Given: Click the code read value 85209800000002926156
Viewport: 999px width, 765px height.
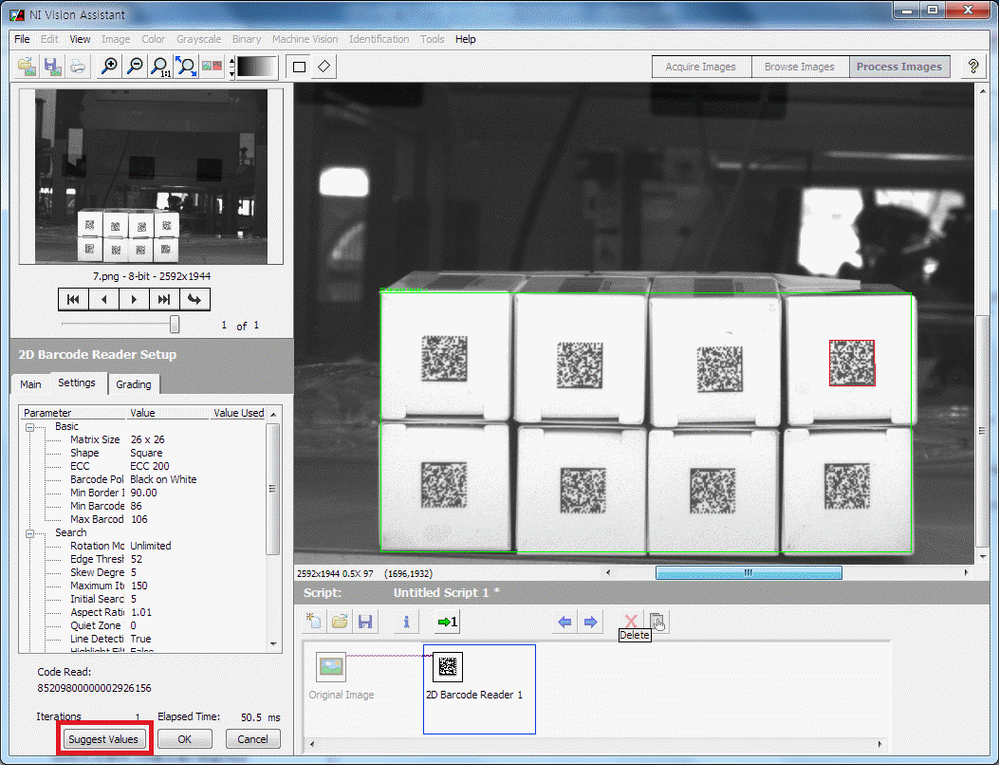Looking at the screenshot, I should pos(94,688).
